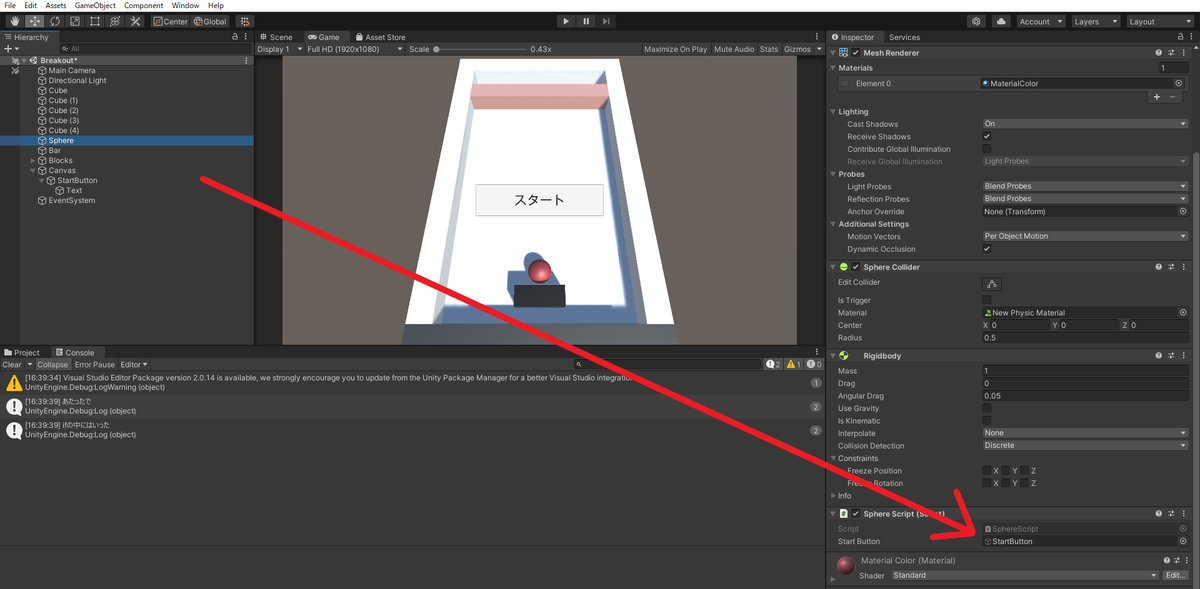This screenshot has width=1200, height=589.
Task: Toggle Mute Audio in Game view
Action: (734, 49)
